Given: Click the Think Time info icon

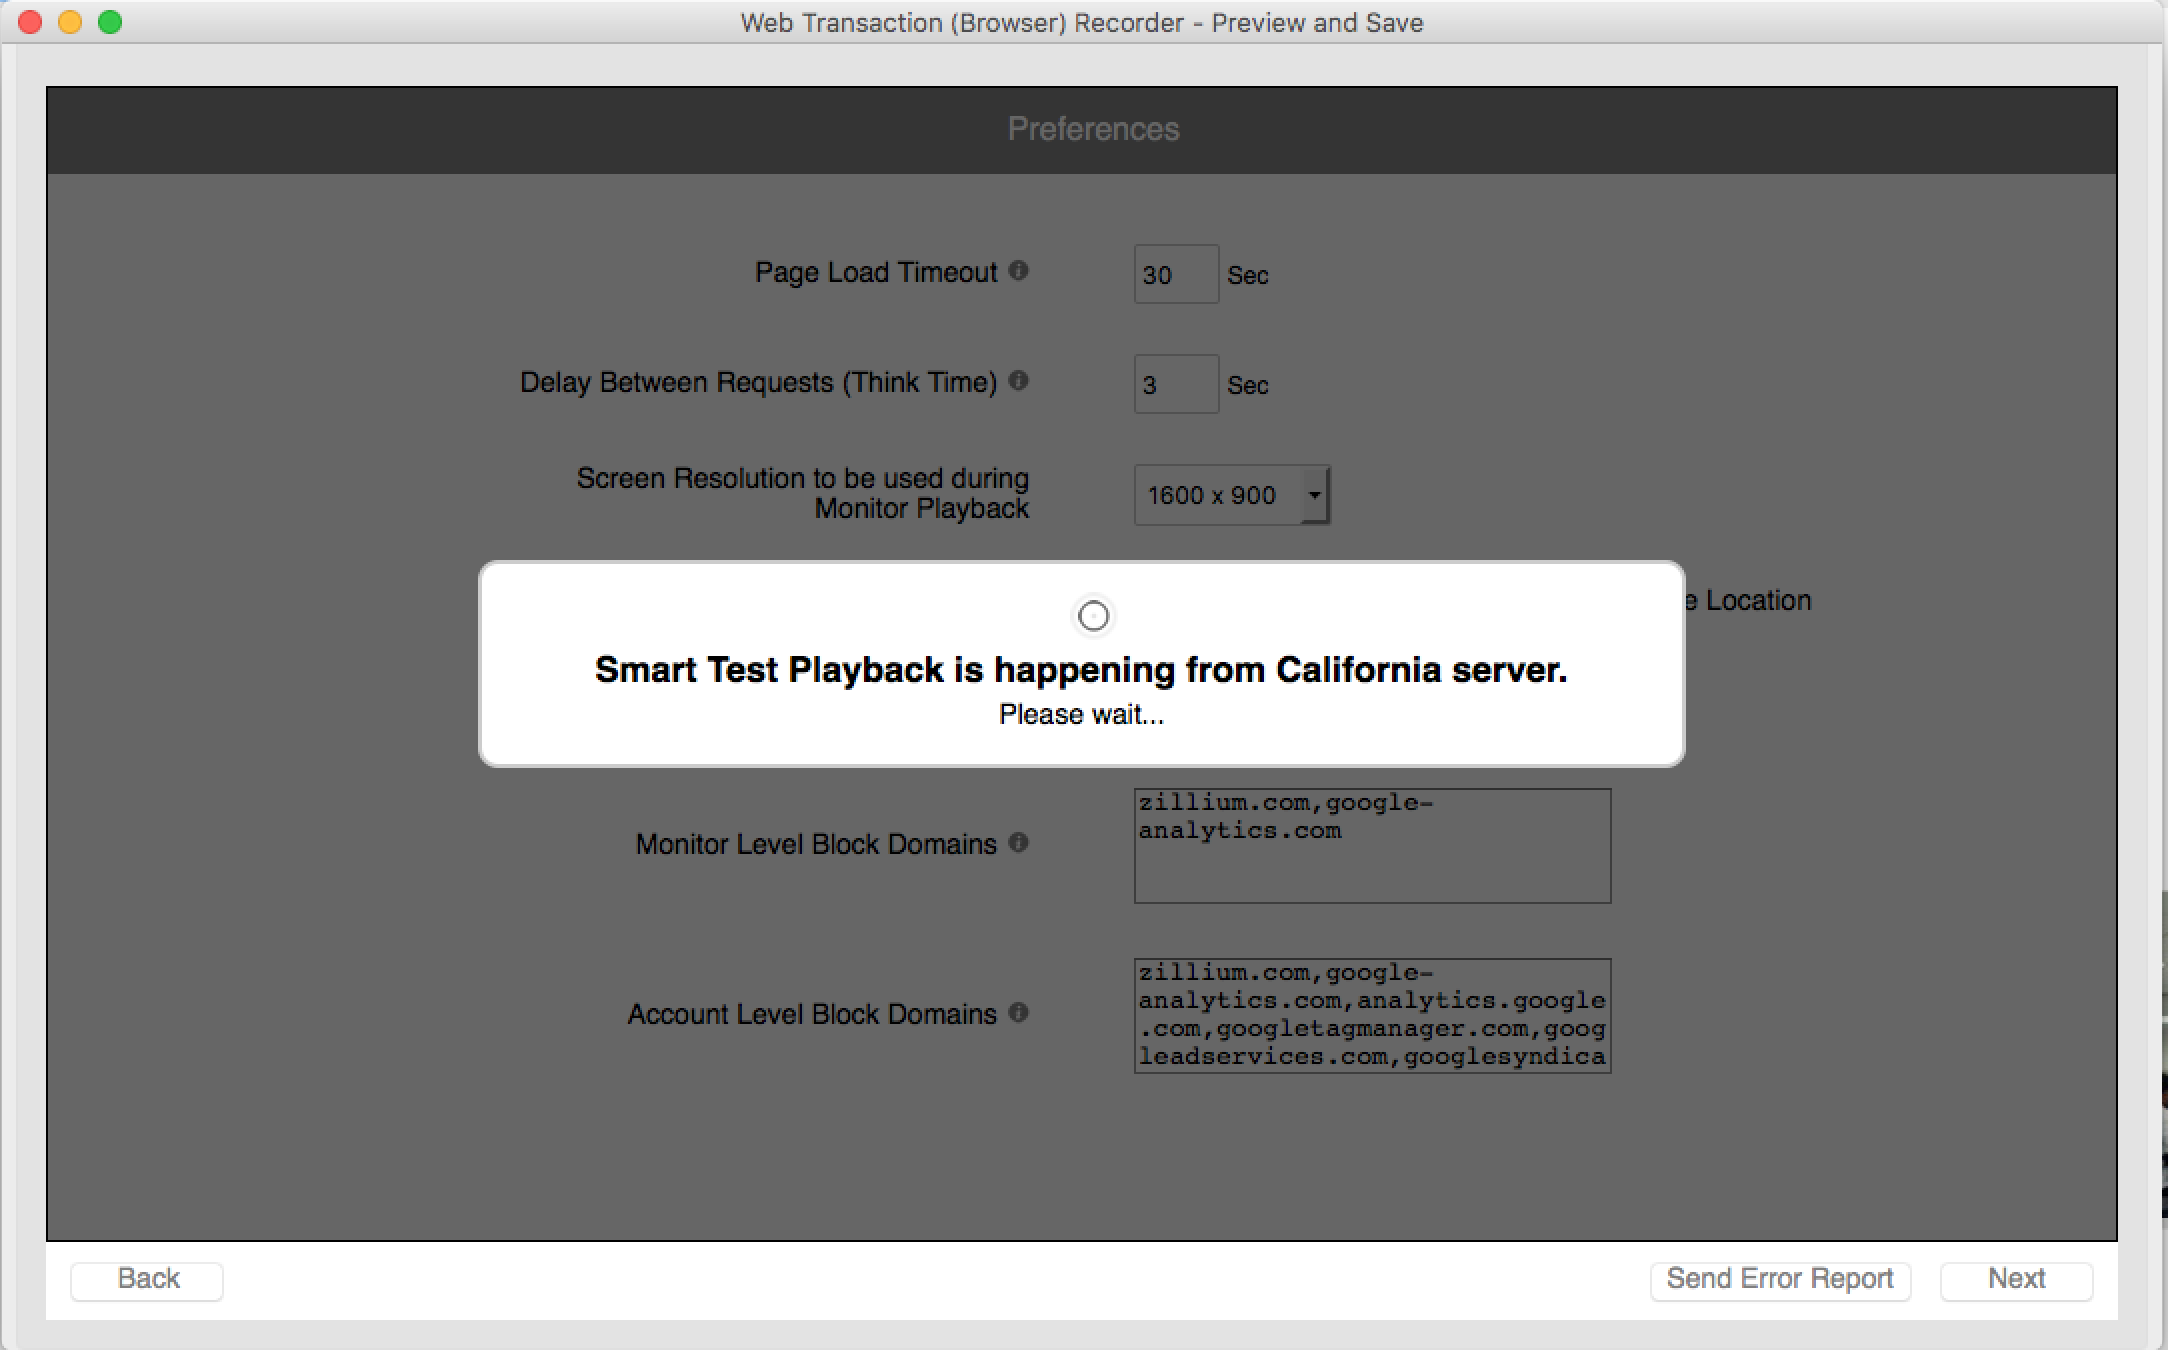Looking at the screenshot, I should (x=1018, y=381).
